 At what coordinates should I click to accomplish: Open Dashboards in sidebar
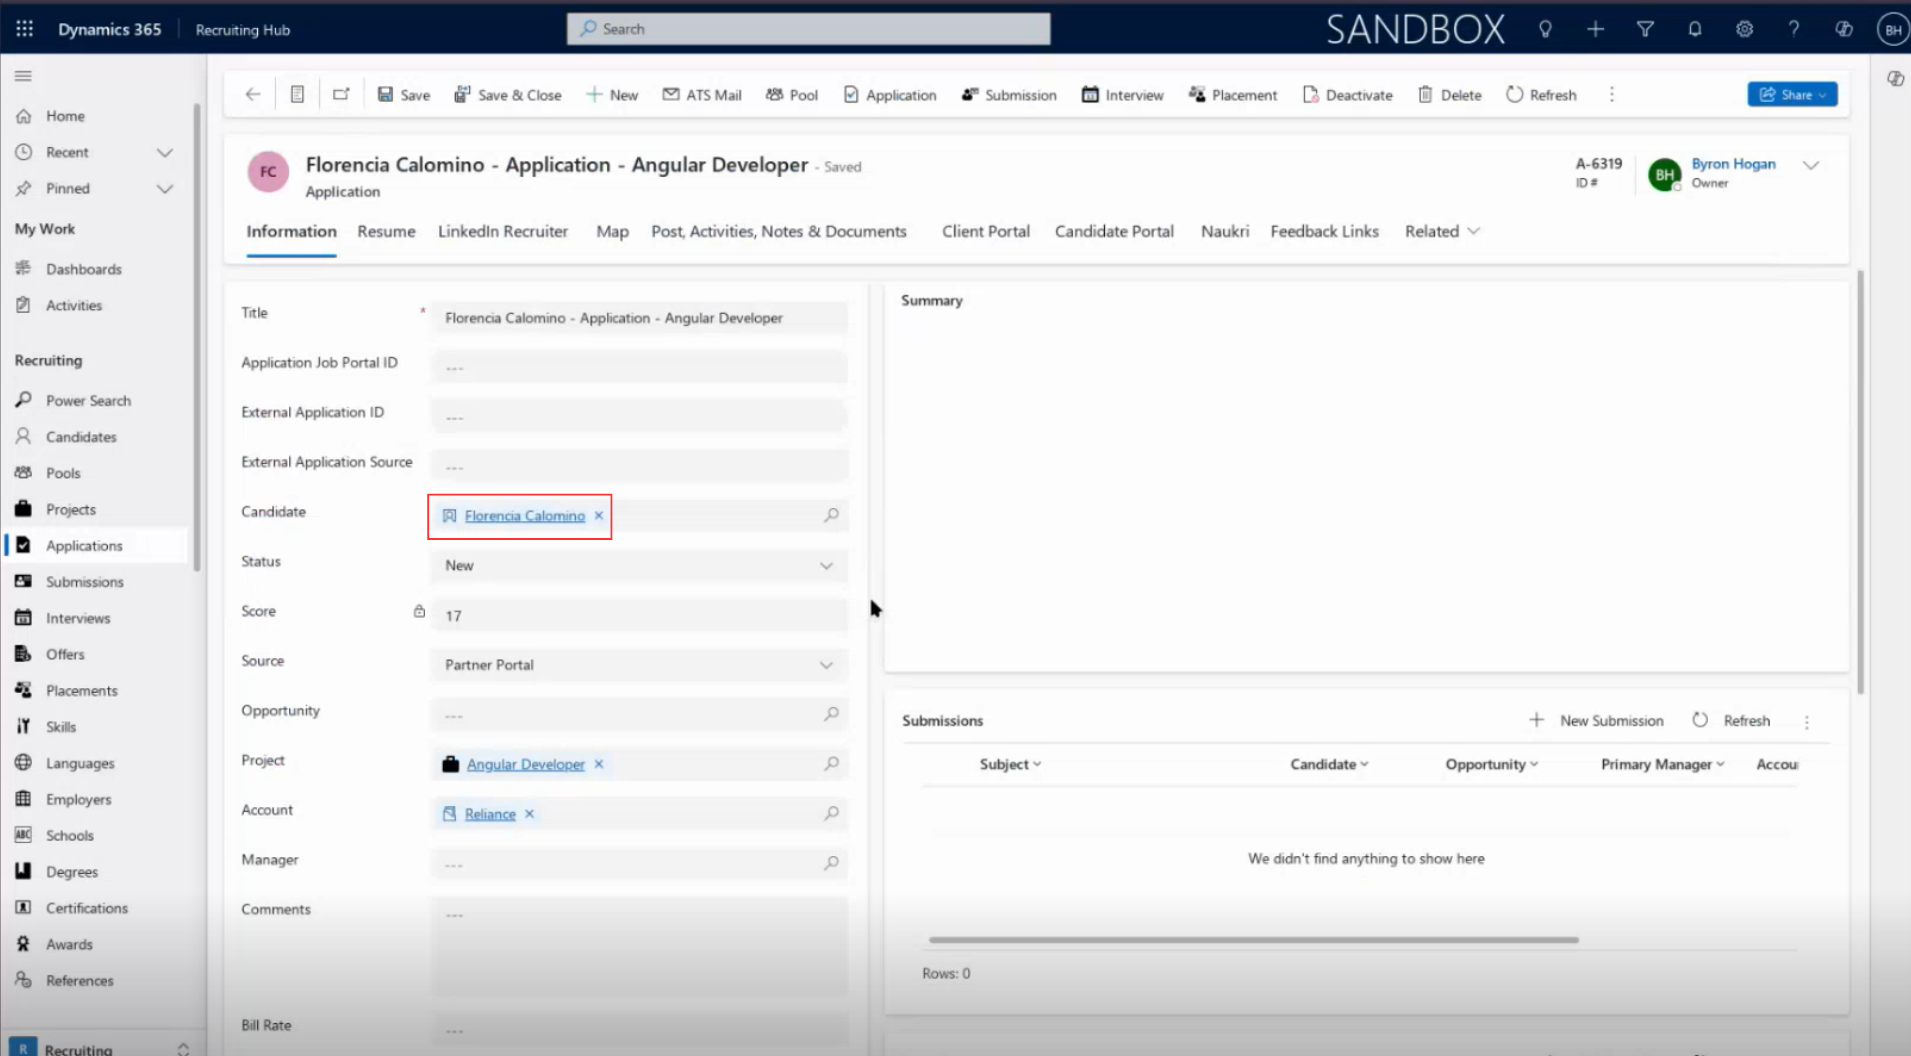[84, 269]
